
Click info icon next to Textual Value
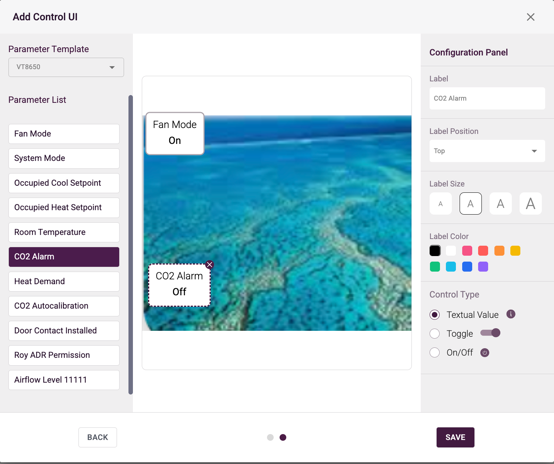[511, 314]
